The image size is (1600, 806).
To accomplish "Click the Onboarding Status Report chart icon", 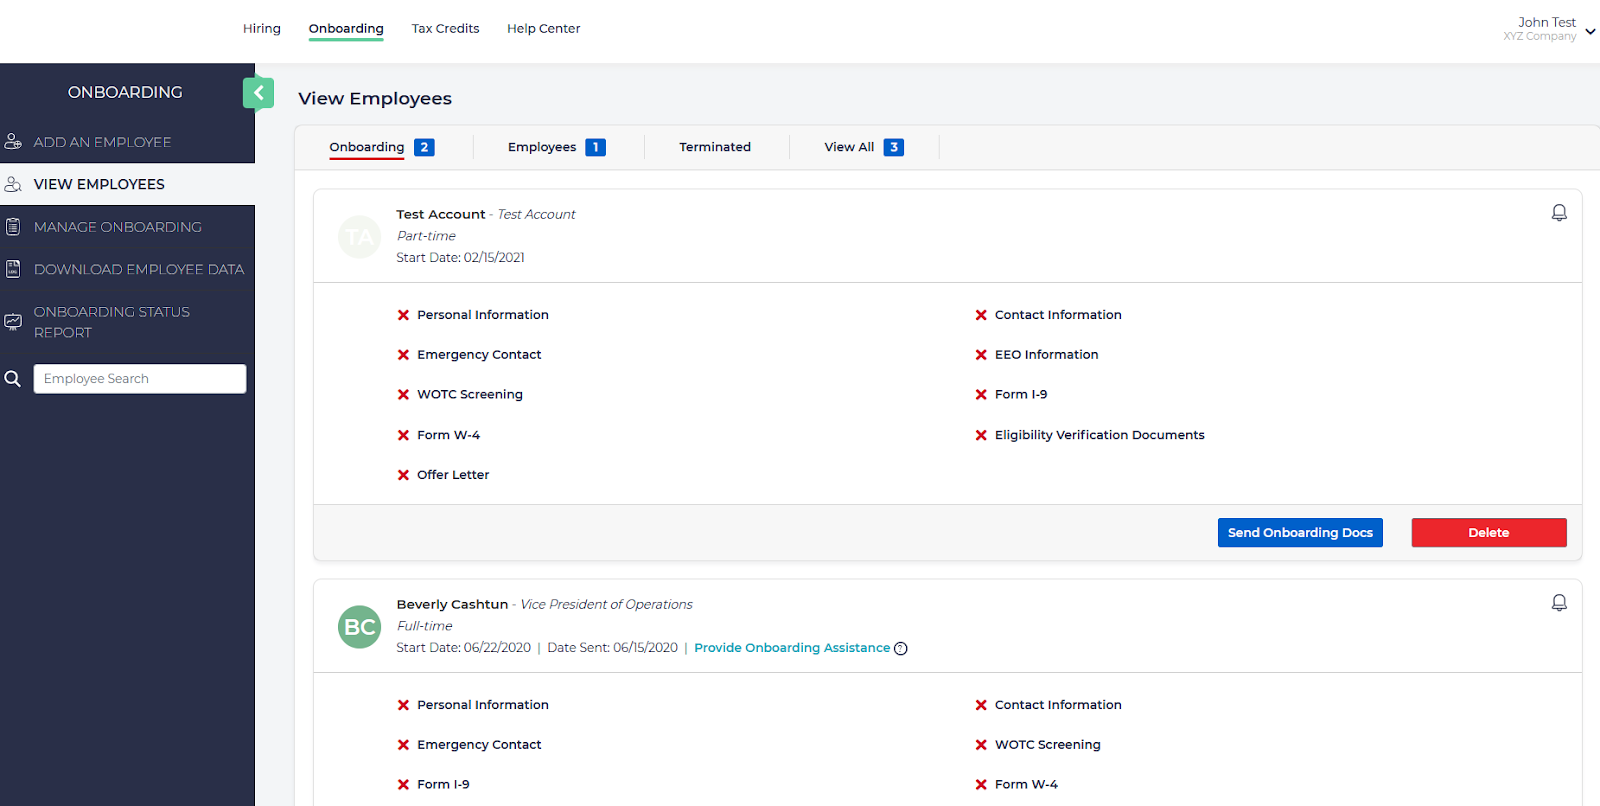I will (13, 322).
